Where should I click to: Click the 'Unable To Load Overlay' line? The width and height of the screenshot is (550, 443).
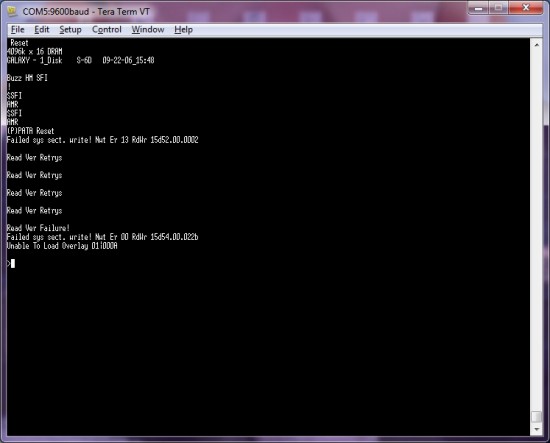tap(62, 246)
